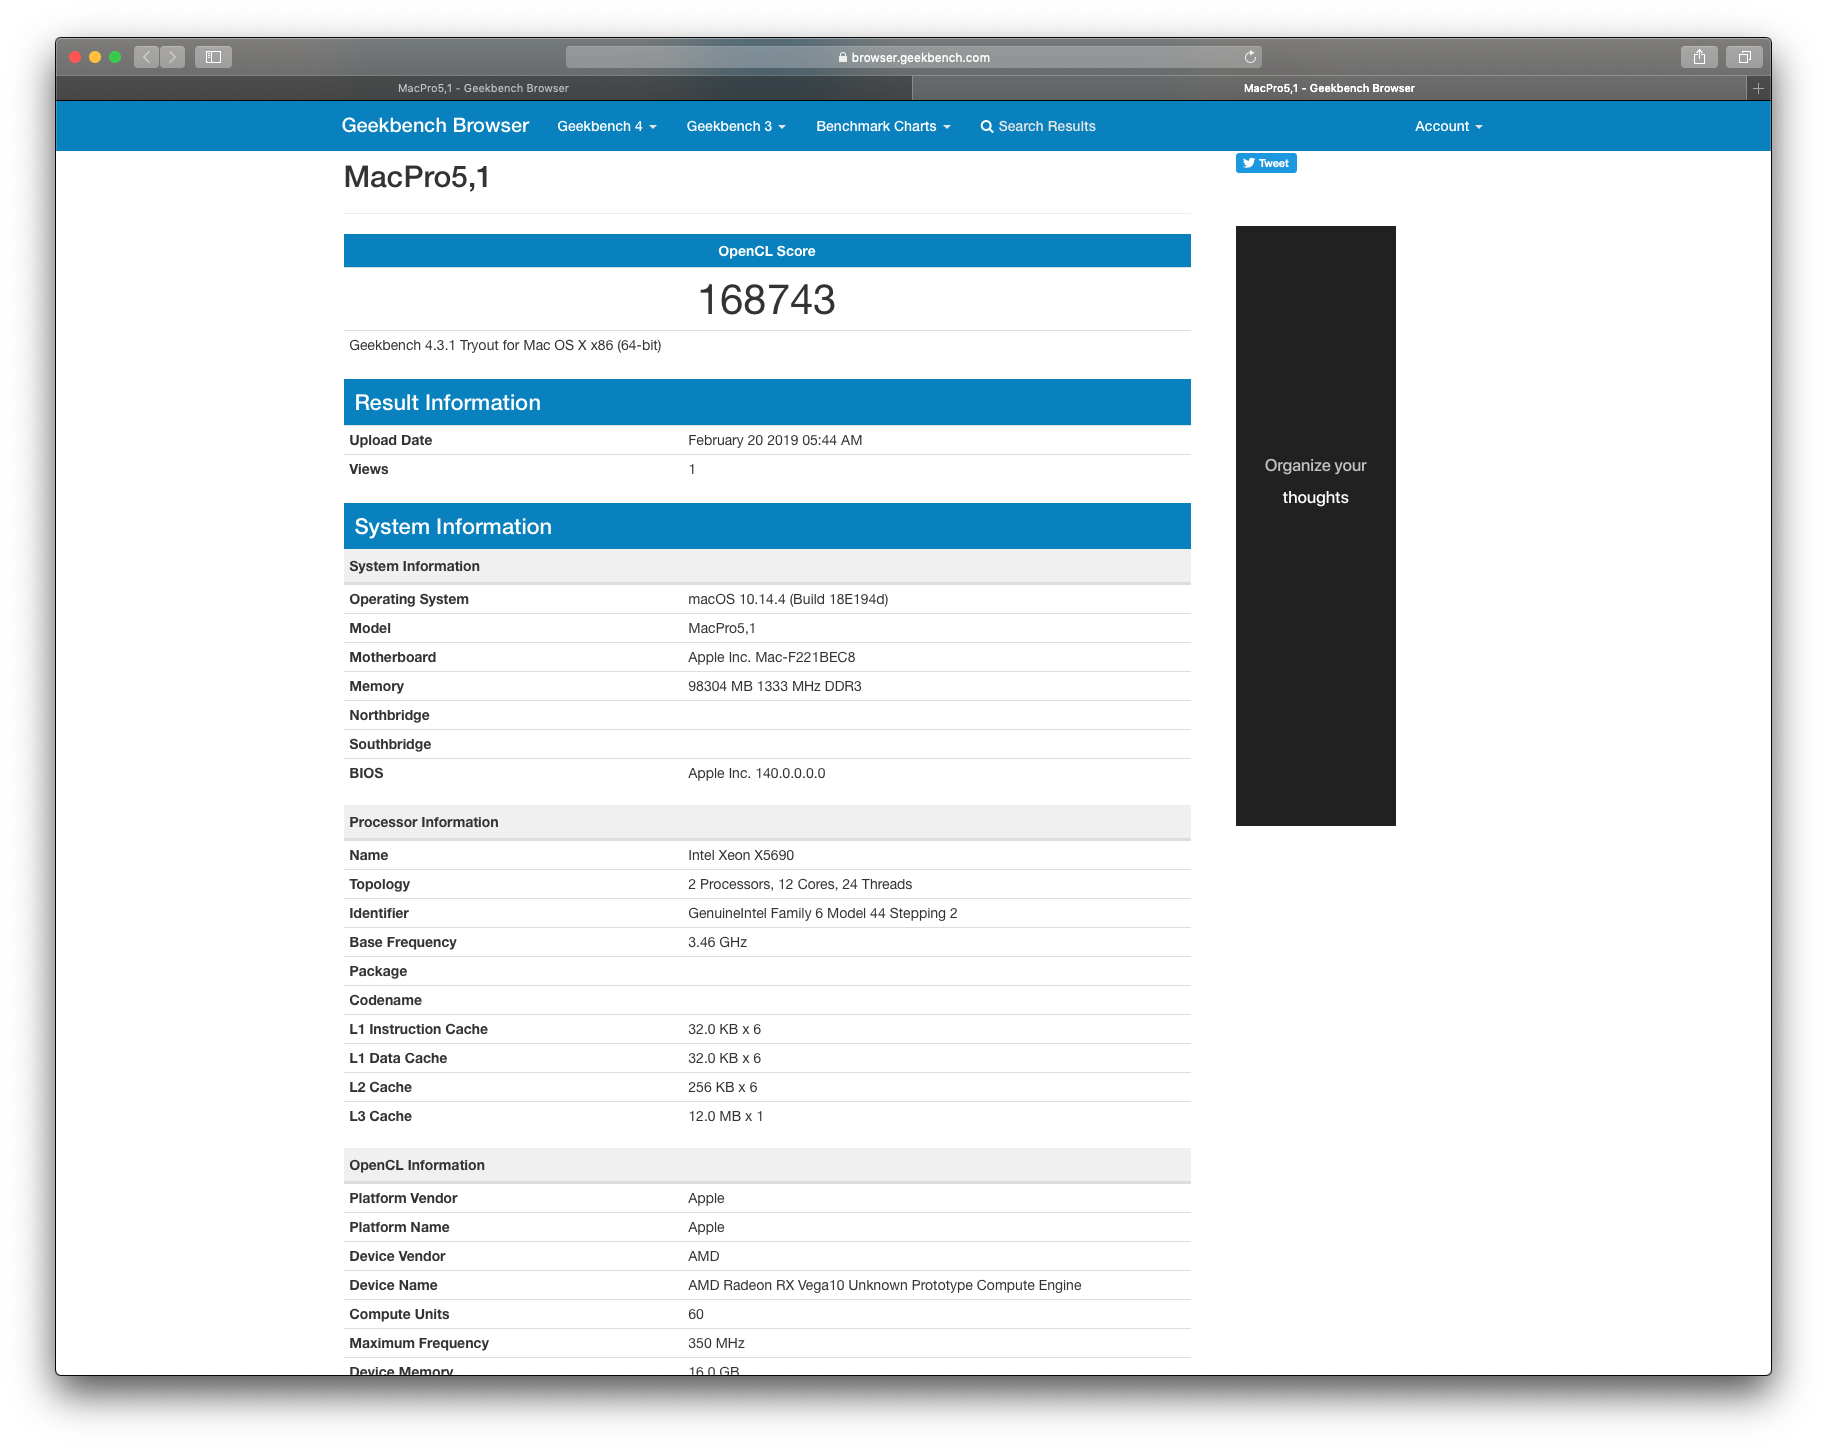Image resolution: width=1827 pixels, height=1449 pixels.
Task: Select the GenuineIntel Family 6 identifier value
Action: 823,913
